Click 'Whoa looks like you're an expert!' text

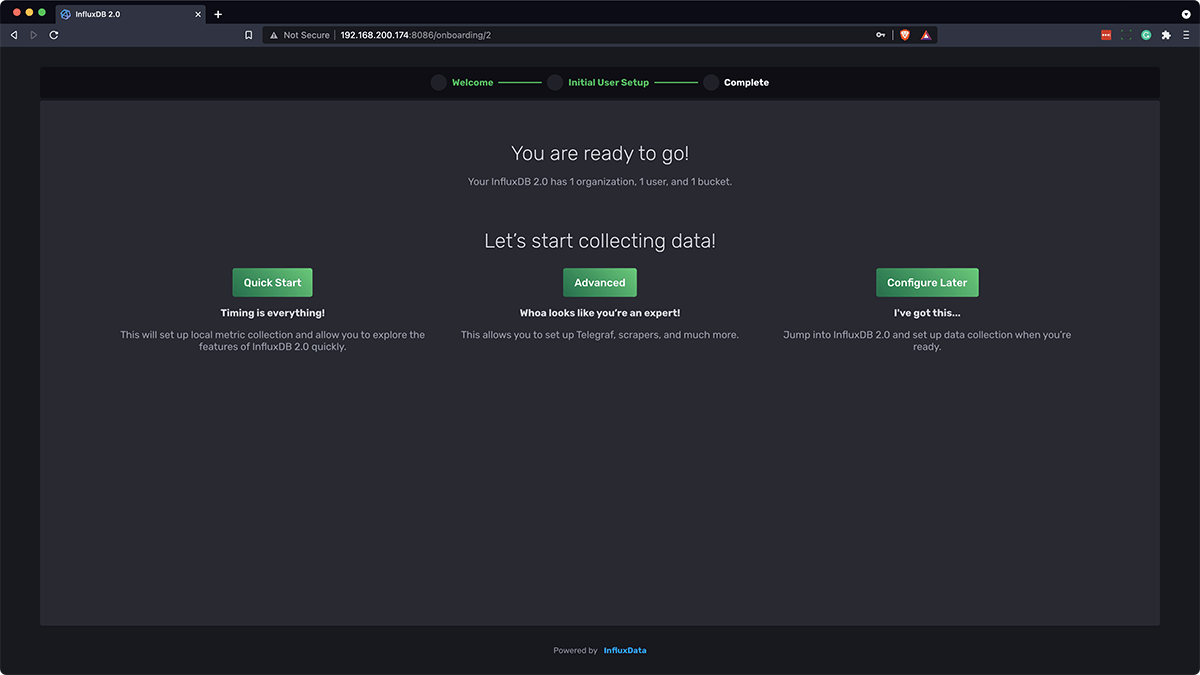click(x=600, y=313)
